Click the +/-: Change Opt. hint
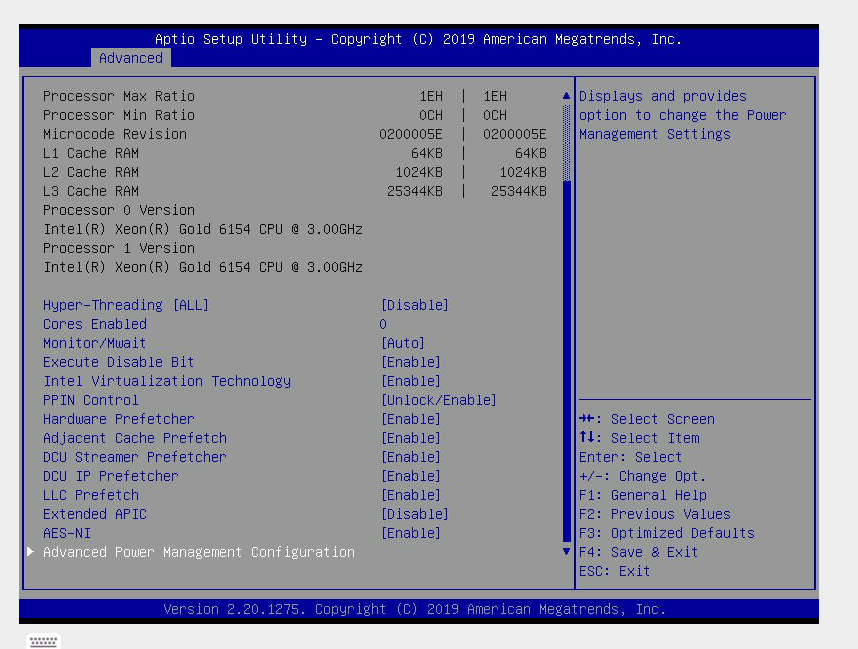The image size is (858, 649). 642,476
